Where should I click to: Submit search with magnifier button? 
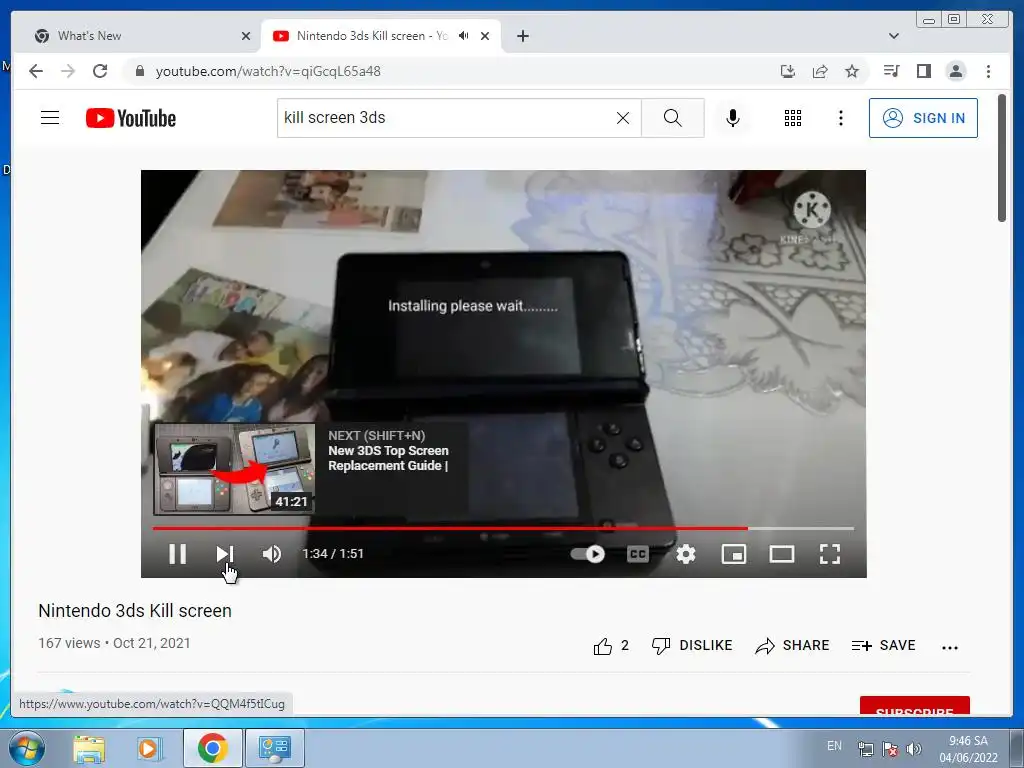[x=673, y=118]
